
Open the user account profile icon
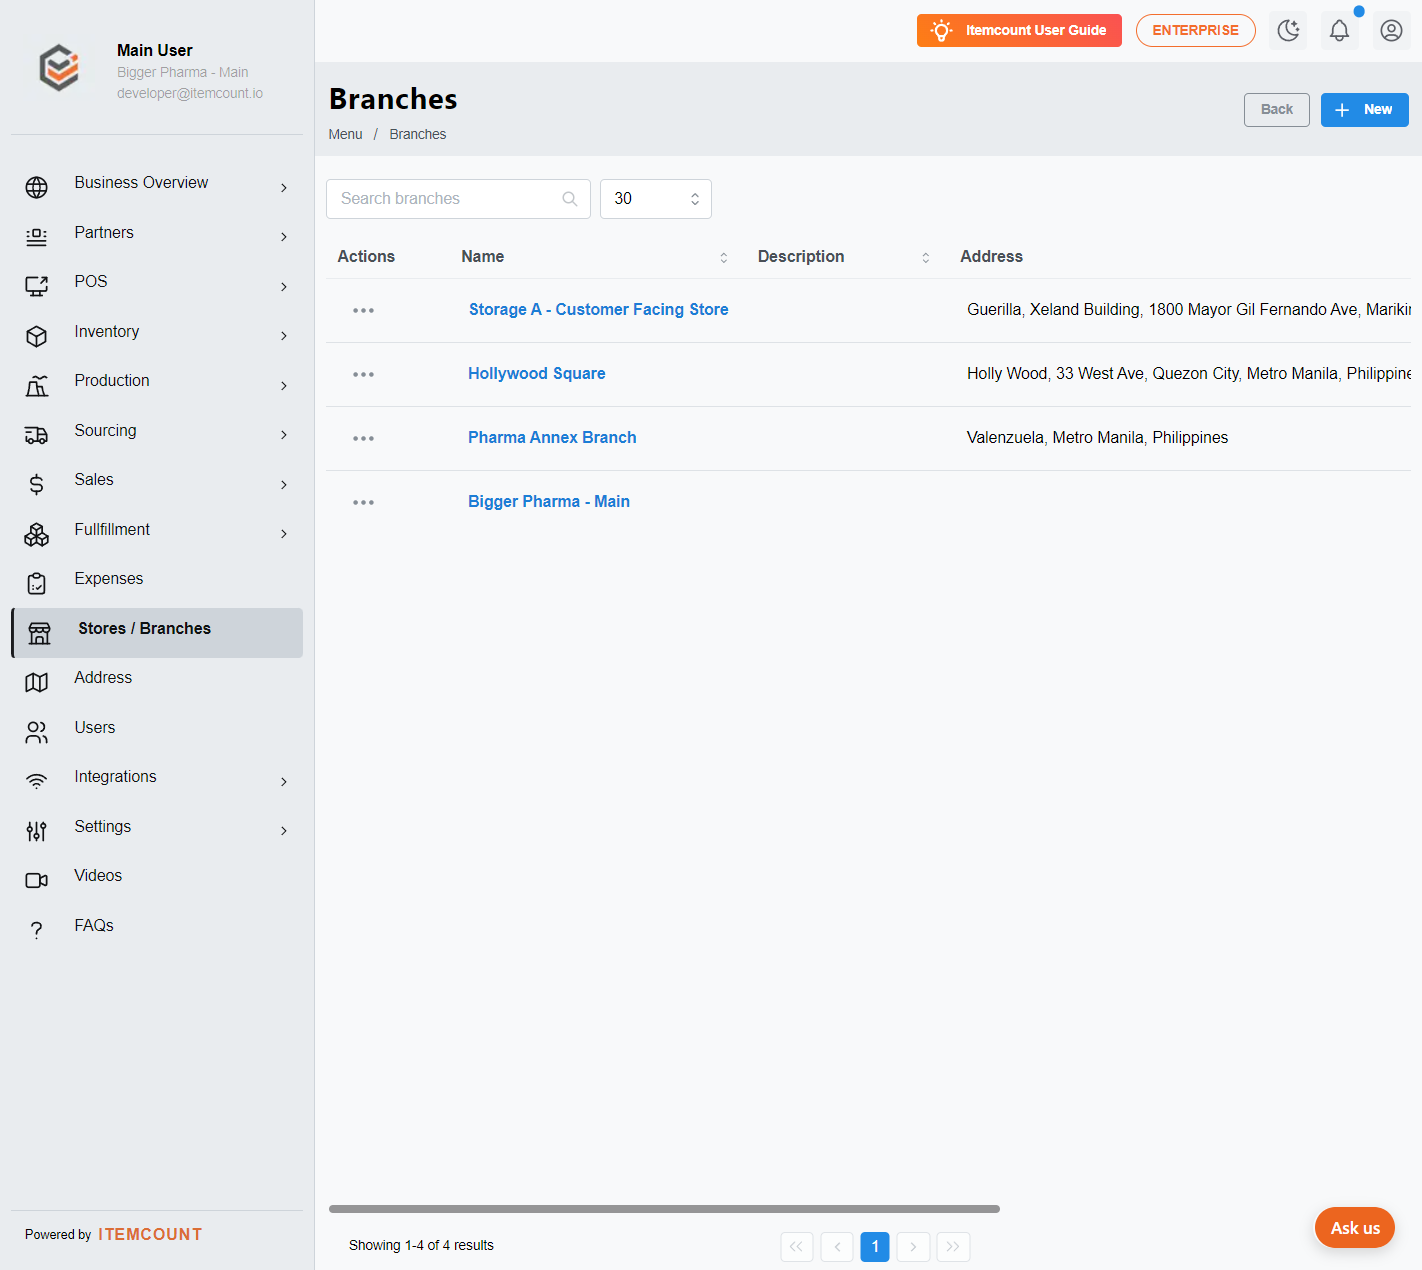1391,30
